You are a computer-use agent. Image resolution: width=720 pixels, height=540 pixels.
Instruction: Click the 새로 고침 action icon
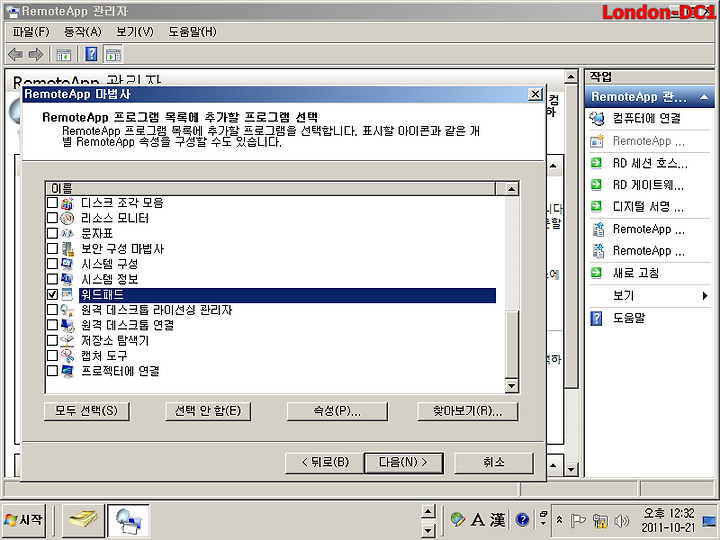point(596,273)
